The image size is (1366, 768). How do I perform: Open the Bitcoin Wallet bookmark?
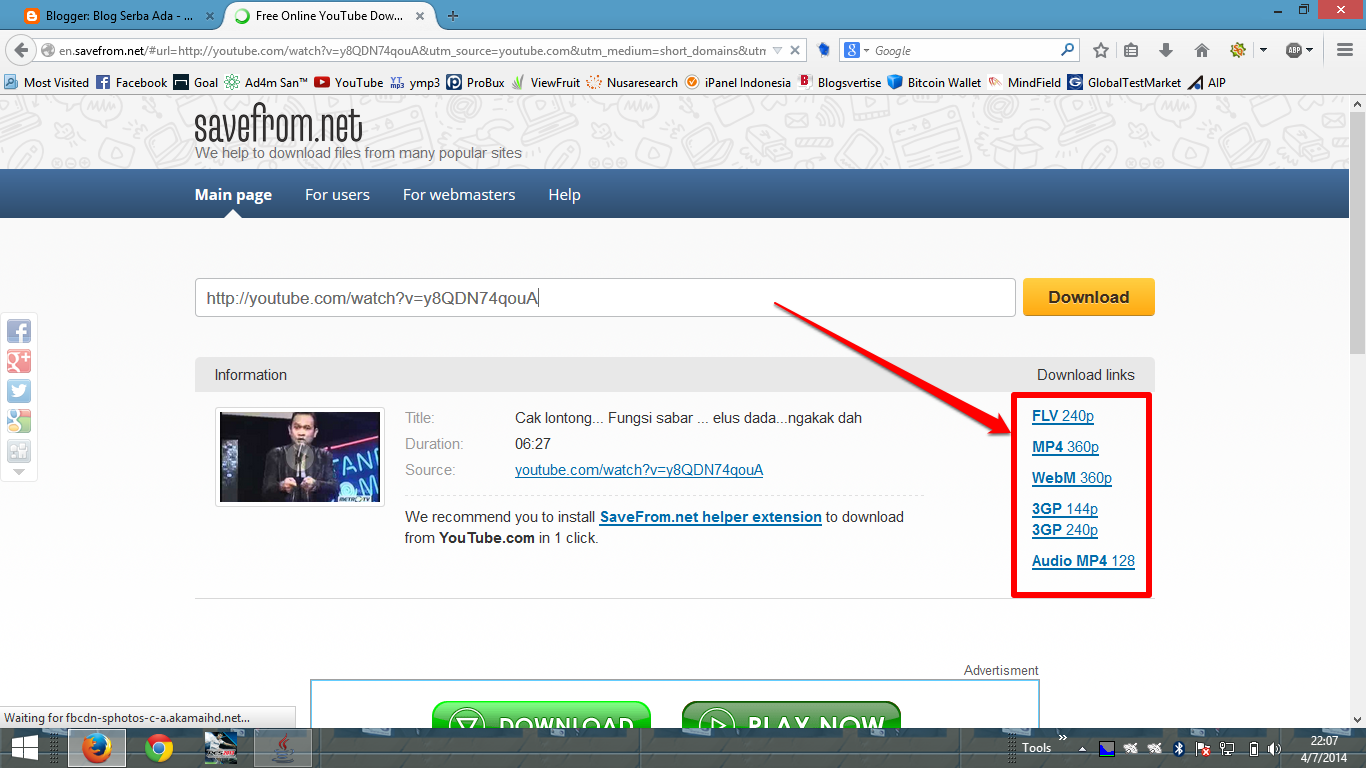point(935,83)
